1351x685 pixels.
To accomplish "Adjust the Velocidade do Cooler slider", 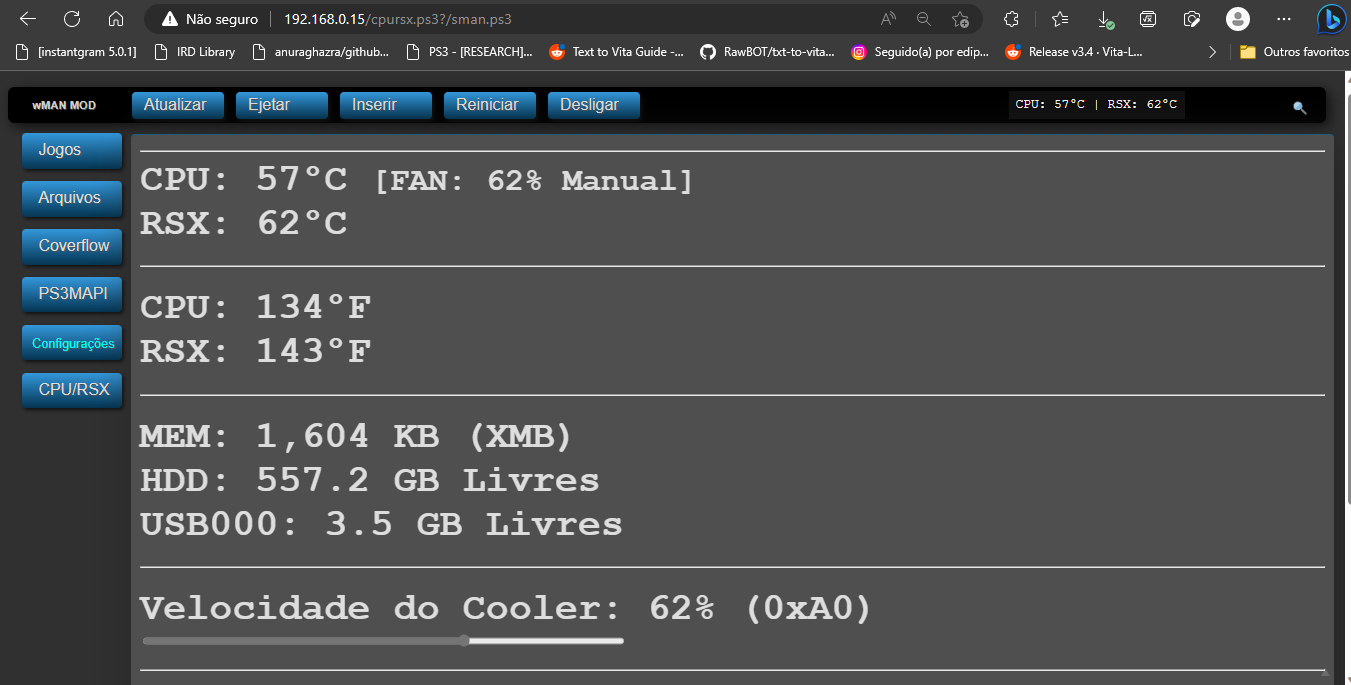I will (463, 640).
